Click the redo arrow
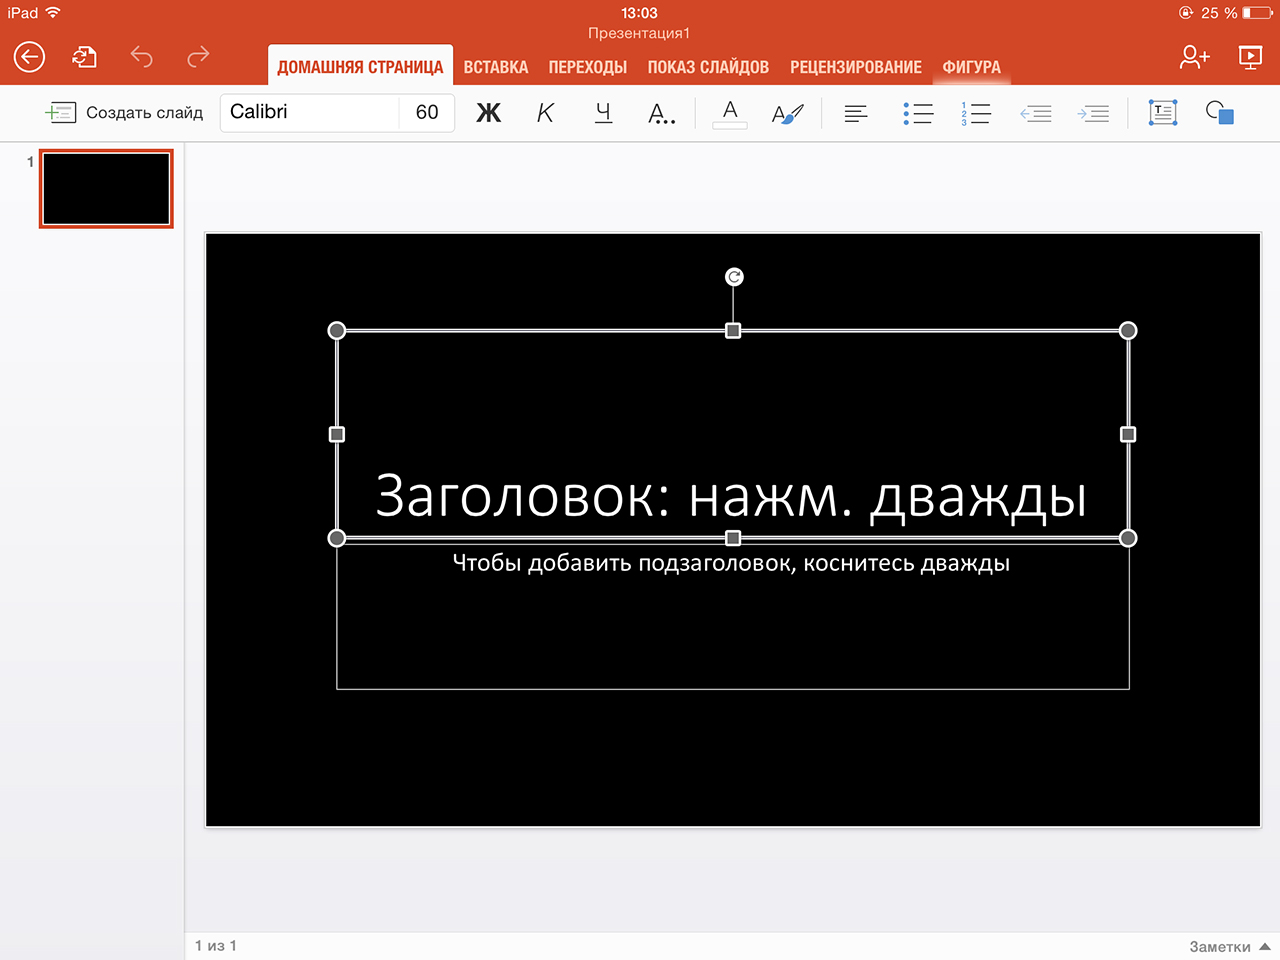The width and height of the screenshot is (1280, 960). (x=198, y=57)
